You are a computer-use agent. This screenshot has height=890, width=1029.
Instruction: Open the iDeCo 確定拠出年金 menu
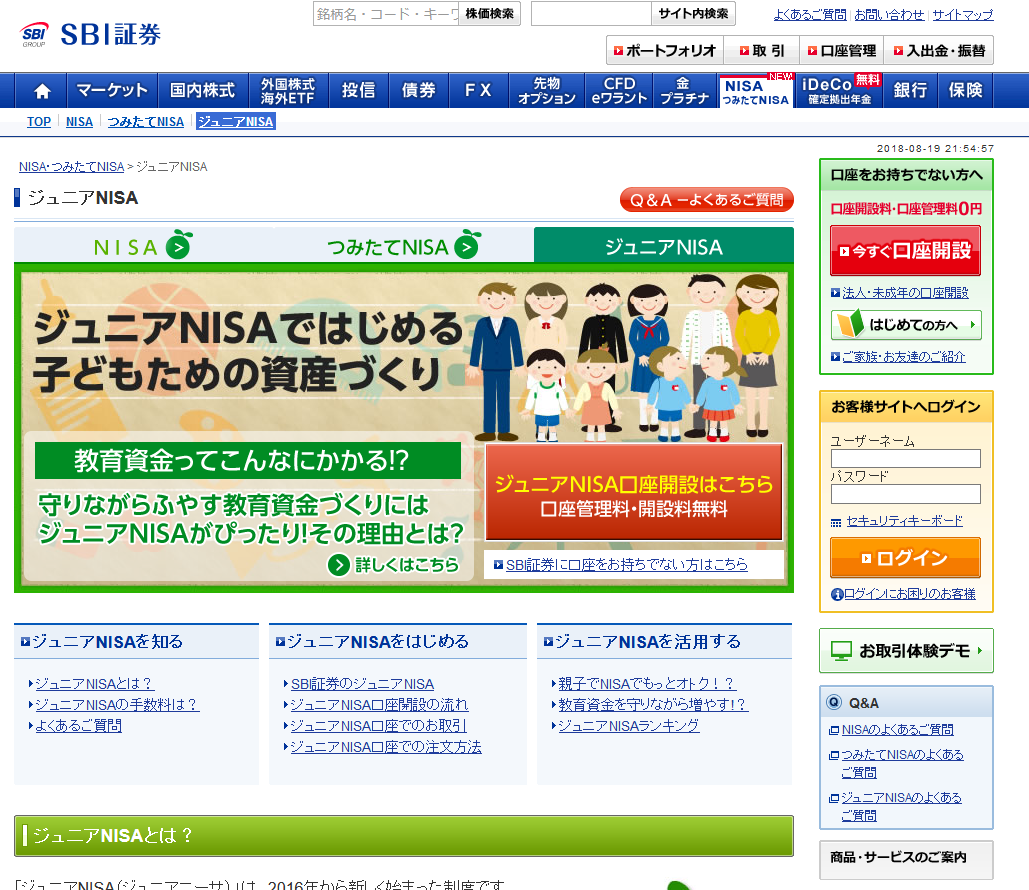(839, 91)
